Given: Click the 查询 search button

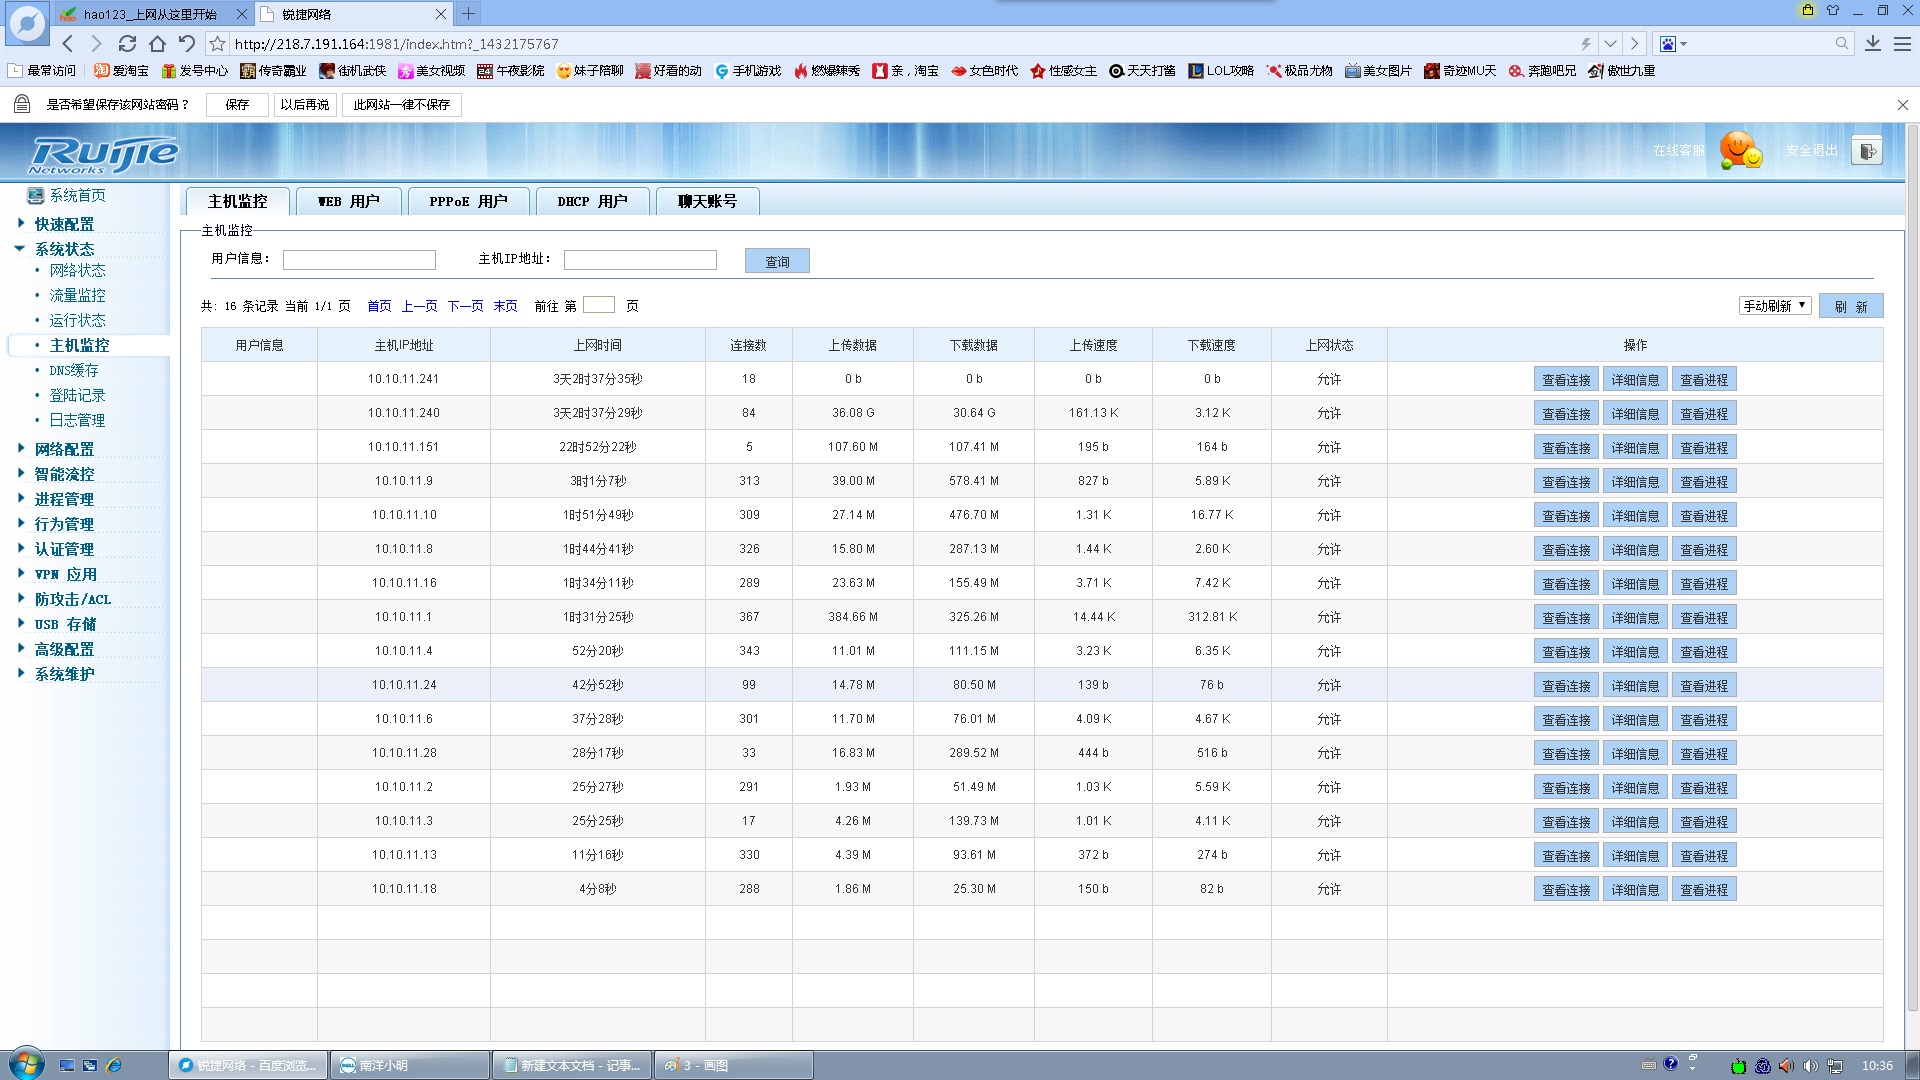Looking at the screenshot, I should coord(777,261).
